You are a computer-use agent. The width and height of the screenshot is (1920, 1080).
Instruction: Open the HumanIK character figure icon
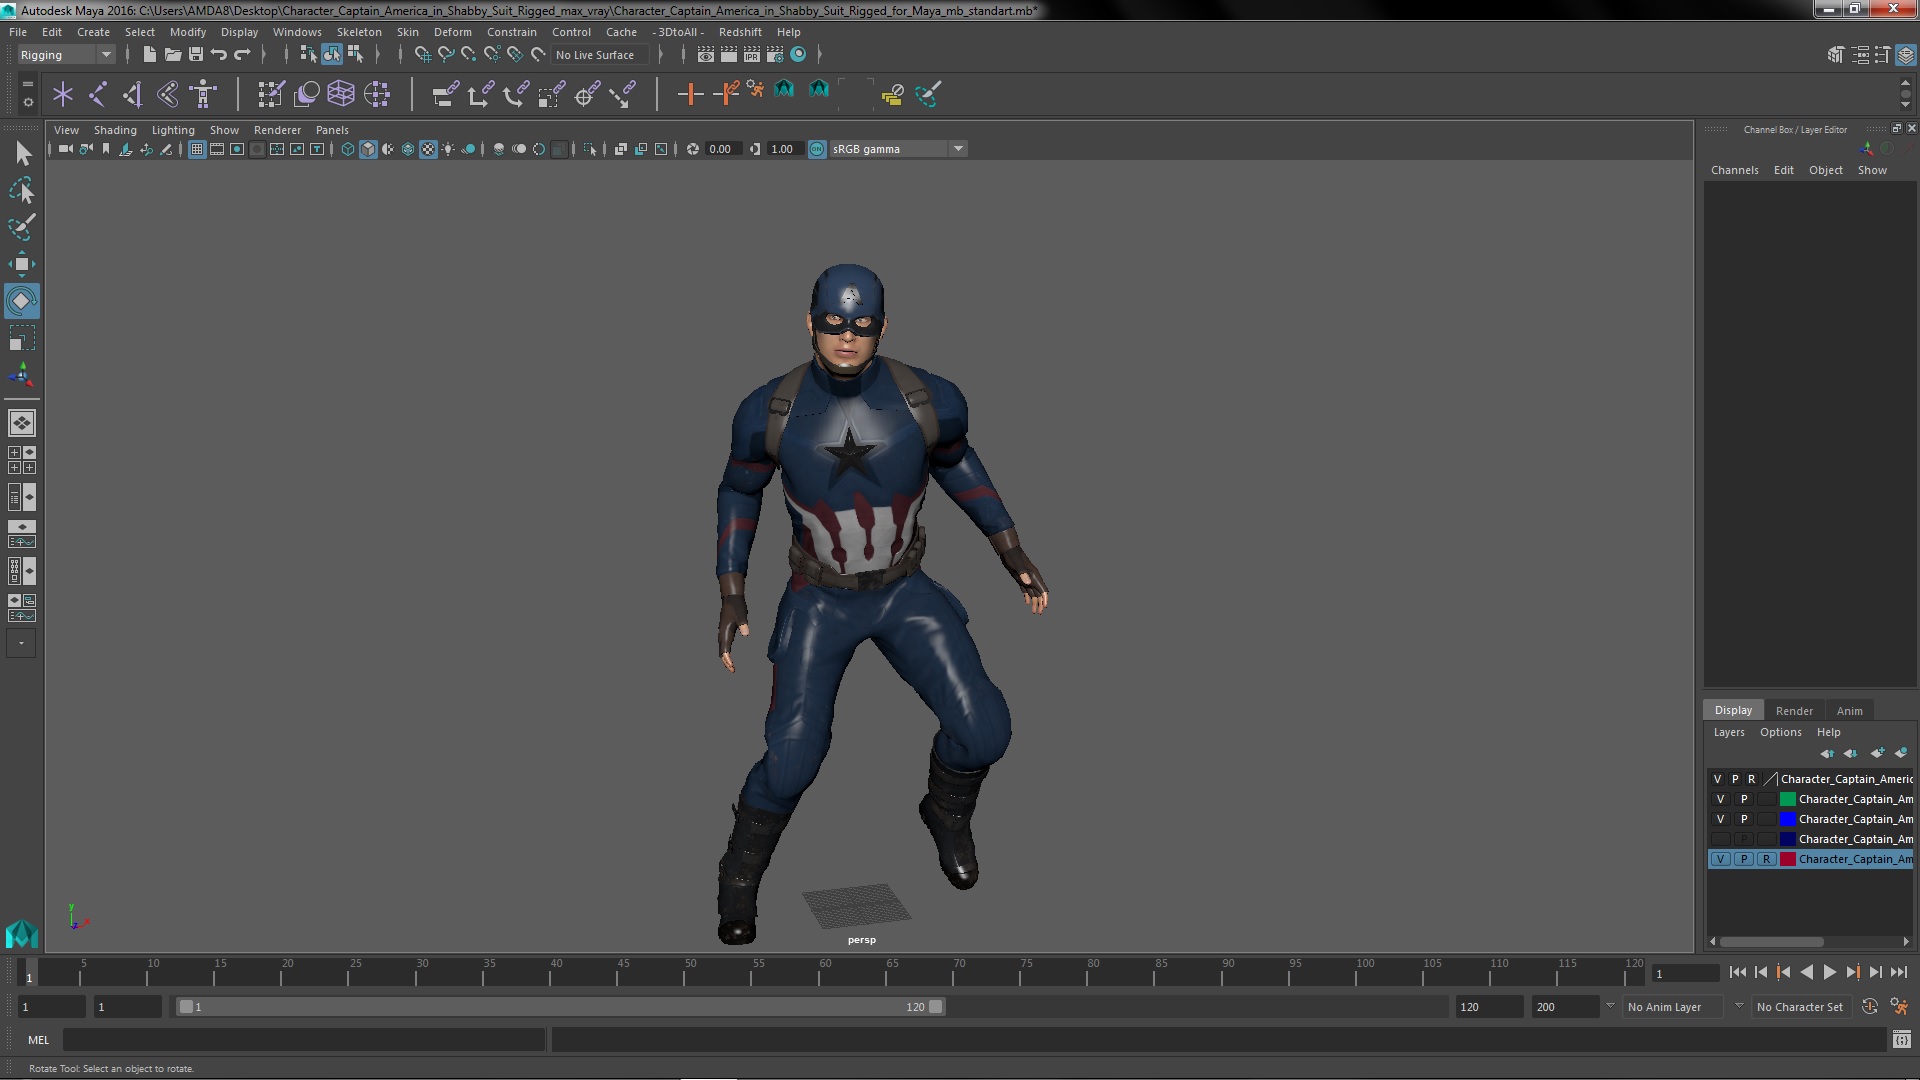tap(203, 94)
